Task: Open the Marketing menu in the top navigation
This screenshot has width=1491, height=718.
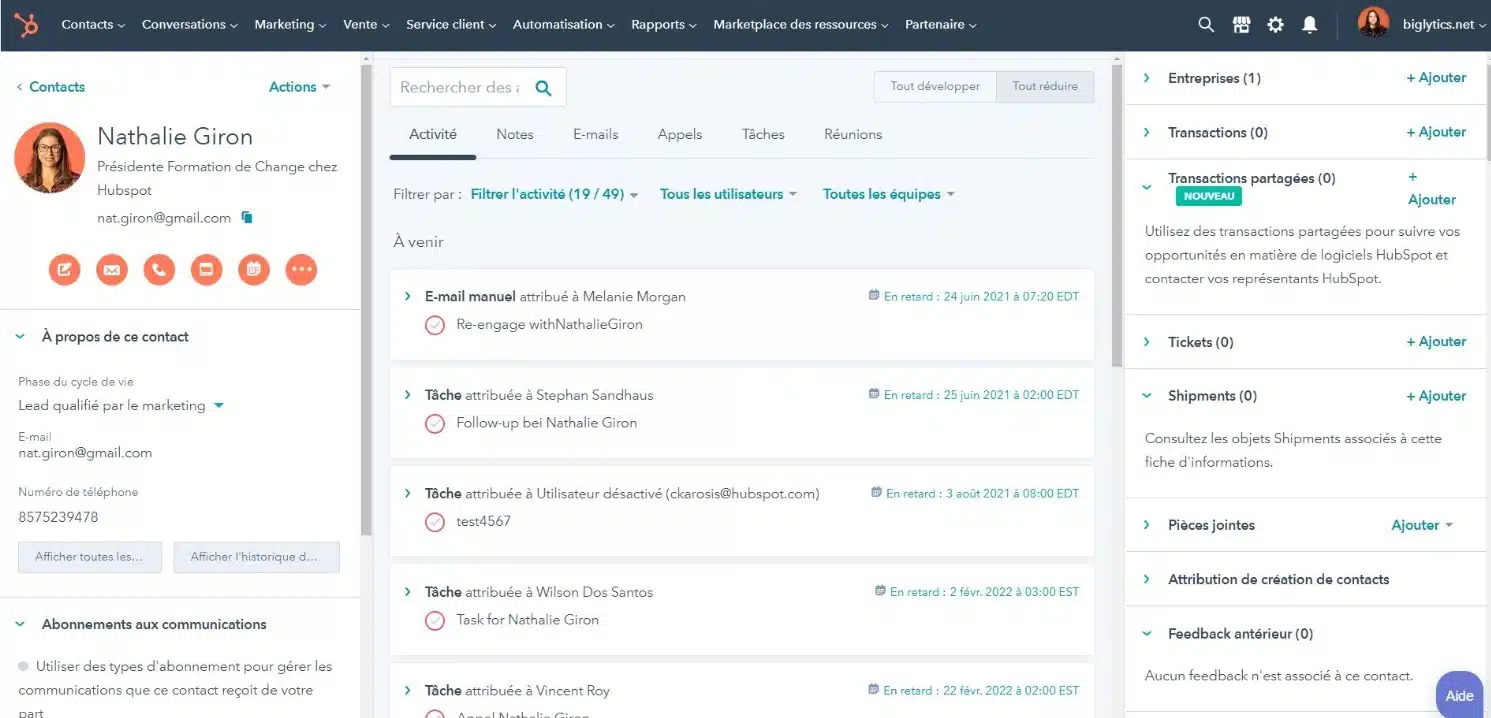Action: [290, 25]
